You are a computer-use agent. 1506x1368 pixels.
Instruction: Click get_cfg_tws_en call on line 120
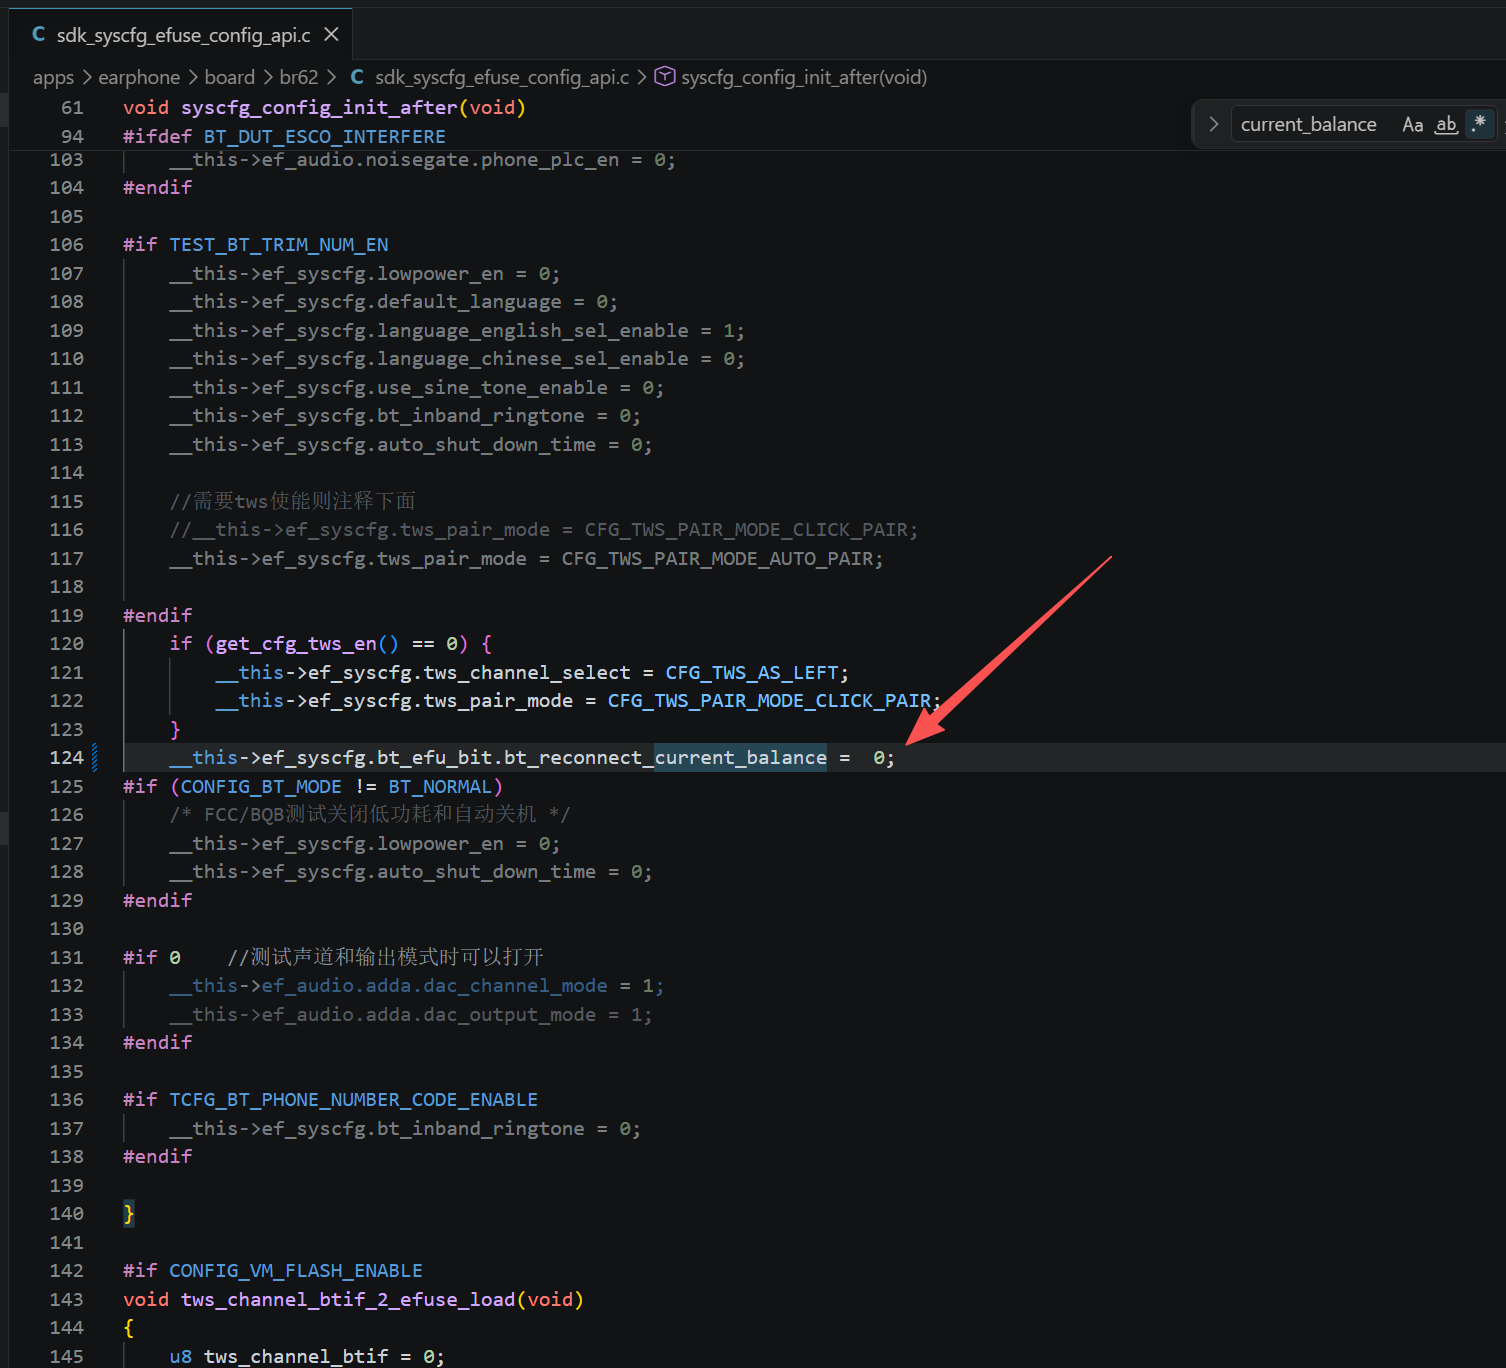[296, 643]
